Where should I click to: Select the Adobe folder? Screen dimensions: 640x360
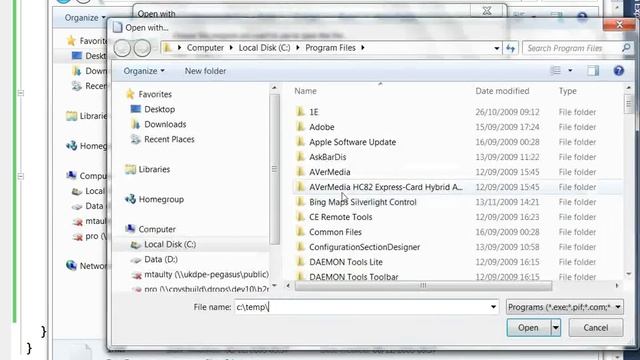[322, 127]
